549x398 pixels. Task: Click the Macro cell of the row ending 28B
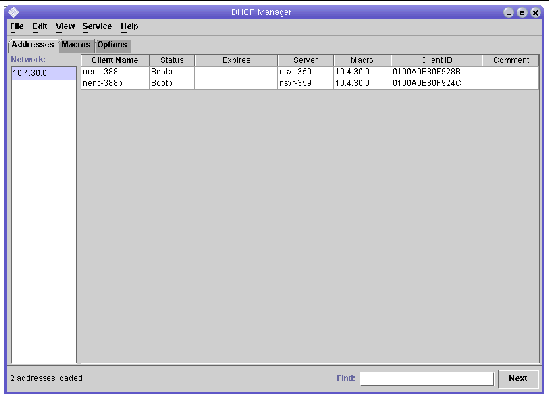point(362,72)
